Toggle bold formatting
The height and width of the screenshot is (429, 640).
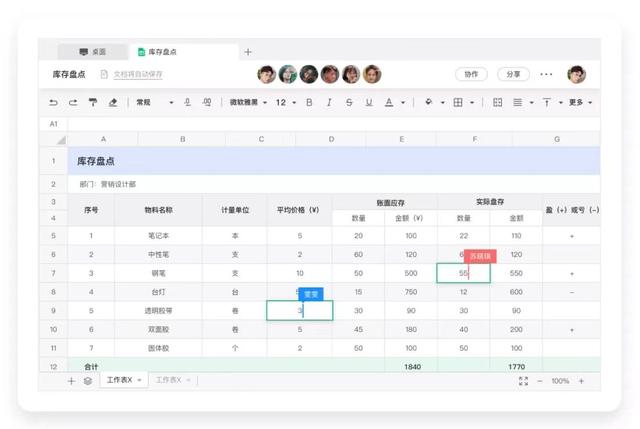[x=309, y=102]
